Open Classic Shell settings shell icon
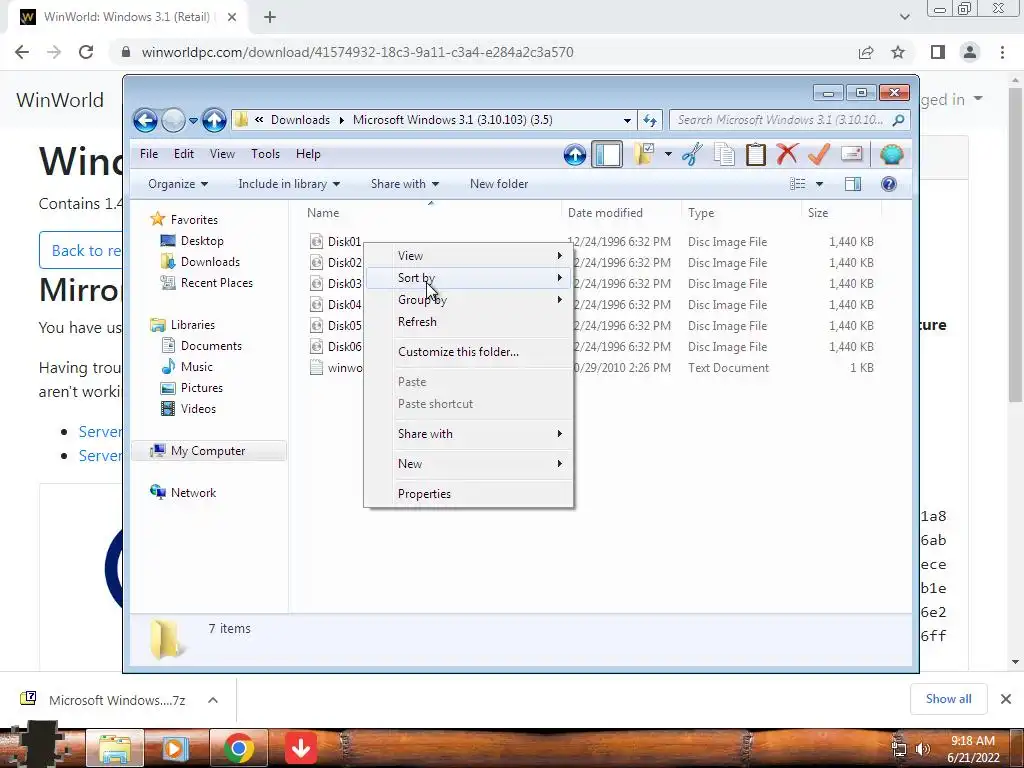 click(x=891, y=155)
